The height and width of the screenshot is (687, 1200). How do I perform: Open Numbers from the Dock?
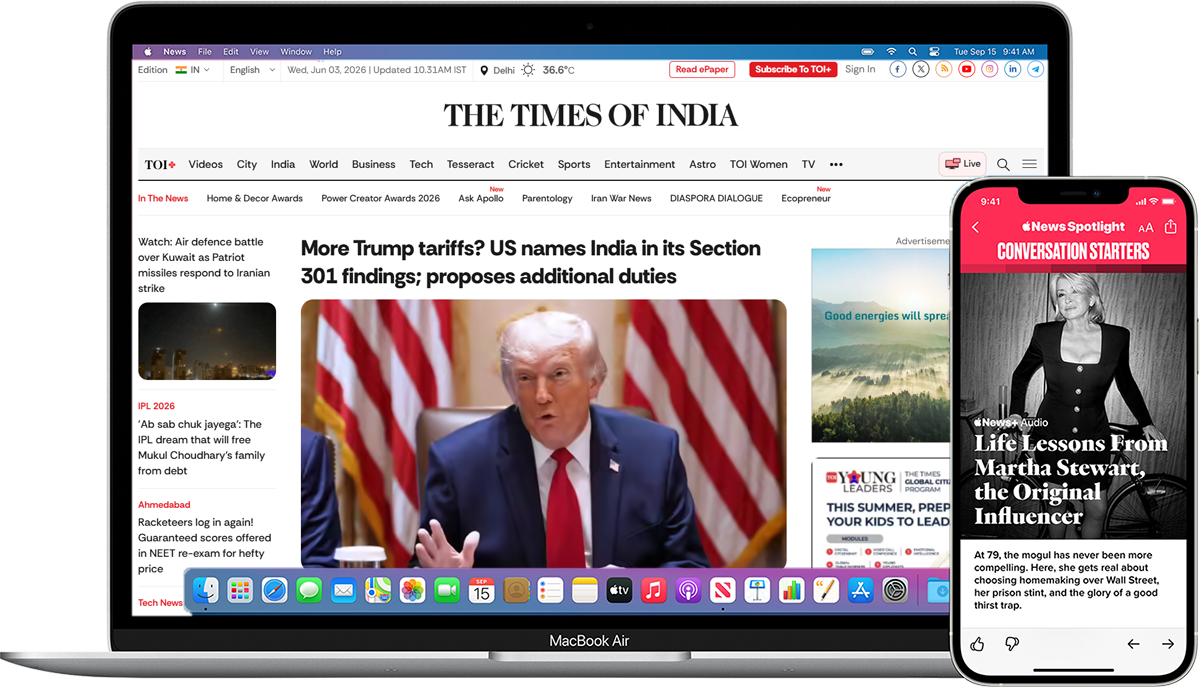(x=792, y=590)
